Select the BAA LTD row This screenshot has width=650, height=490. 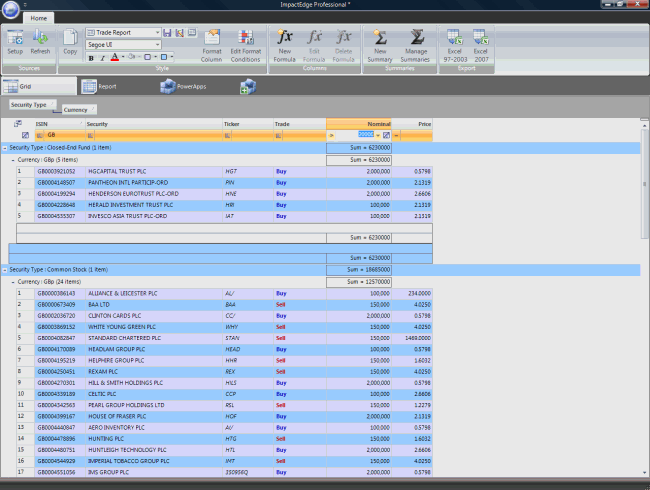coord(224,305)
